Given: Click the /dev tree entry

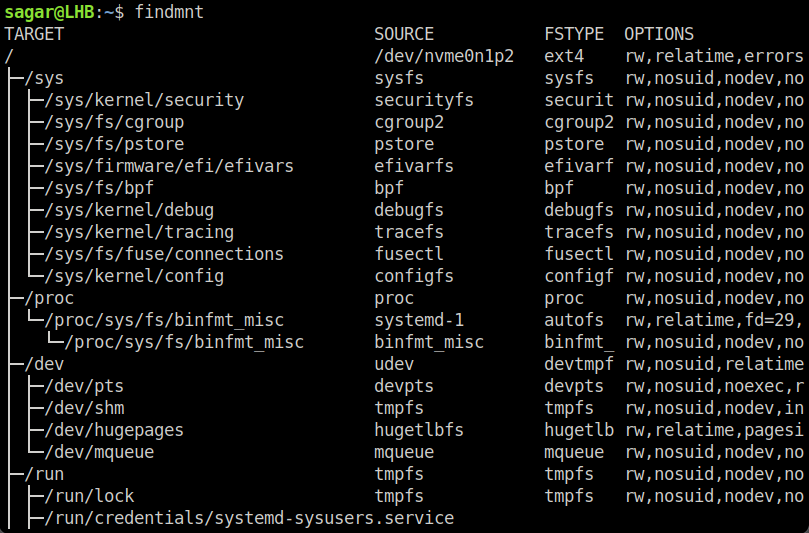Looking at the screenshot, I should pyautogui.click(x=44, y=364).
